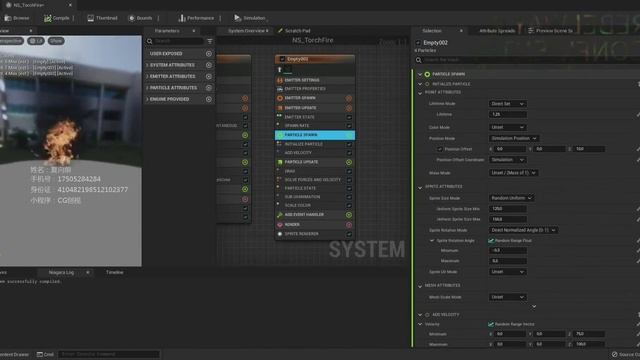Toggle the Empty002 checkbox in Selection panel
640x360 pixels.
point(418,43)
